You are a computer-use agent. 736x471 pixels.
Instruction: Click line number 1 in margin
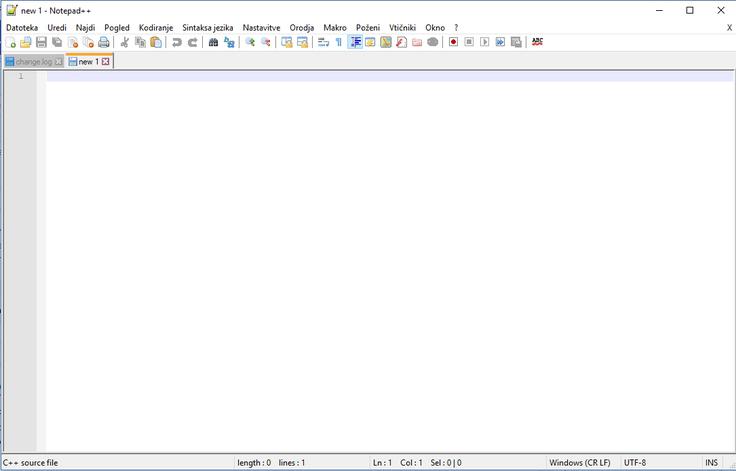(x=21, y=76)
